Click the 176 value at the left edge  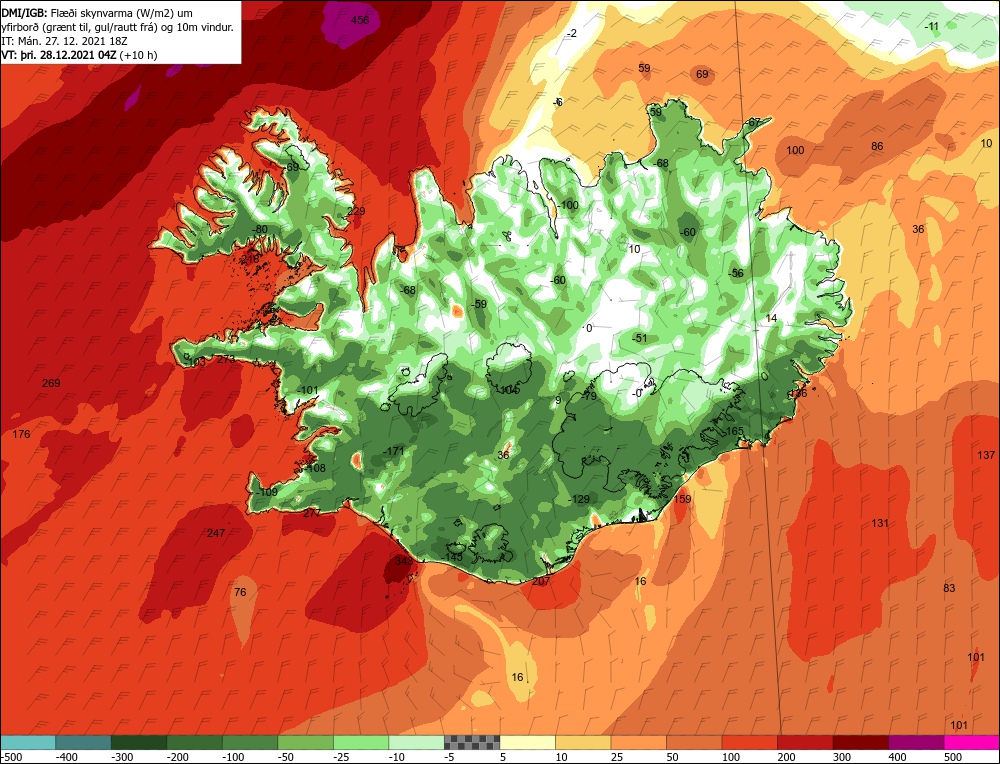21,434
